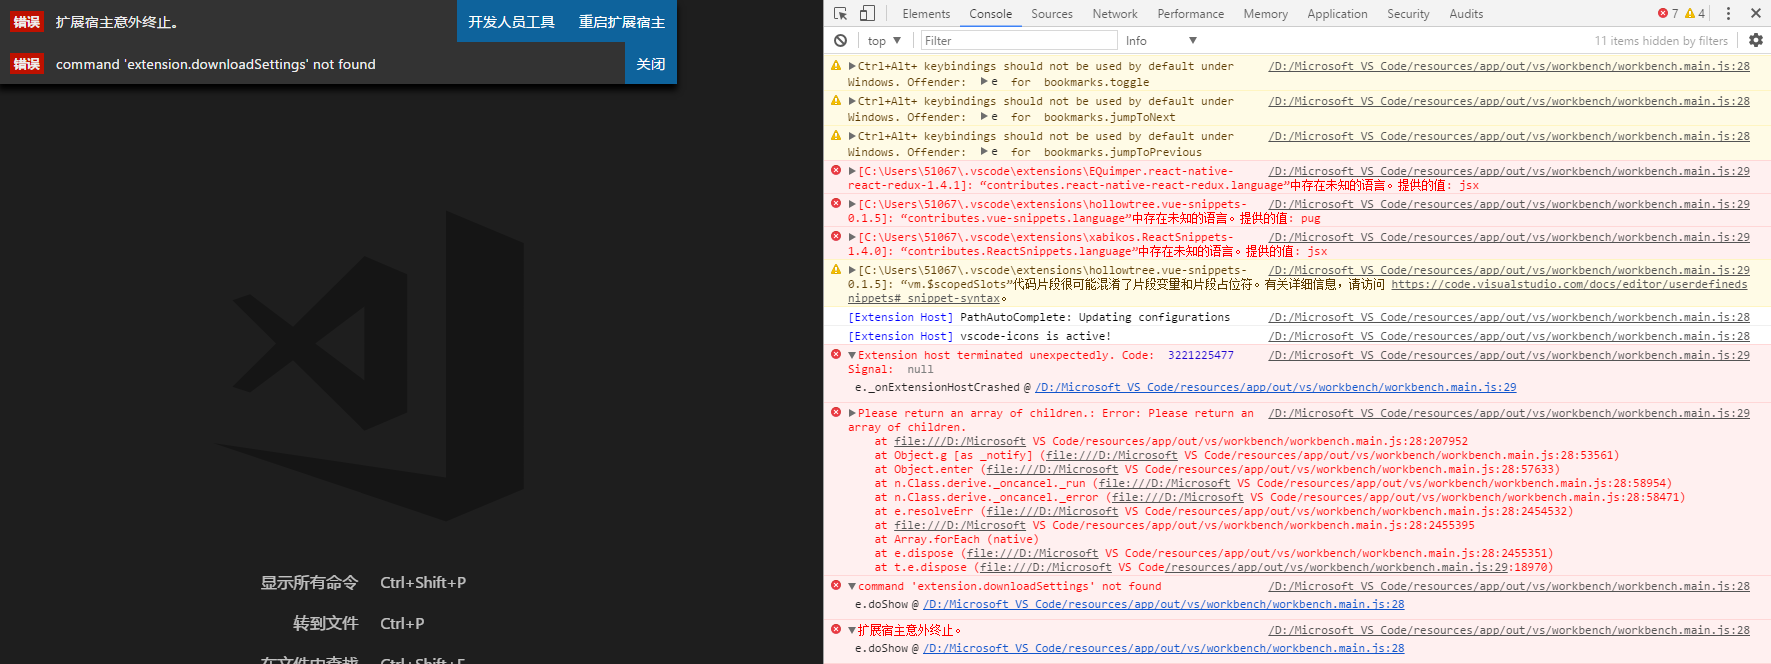Open the Sources tab

(1052, 14)
